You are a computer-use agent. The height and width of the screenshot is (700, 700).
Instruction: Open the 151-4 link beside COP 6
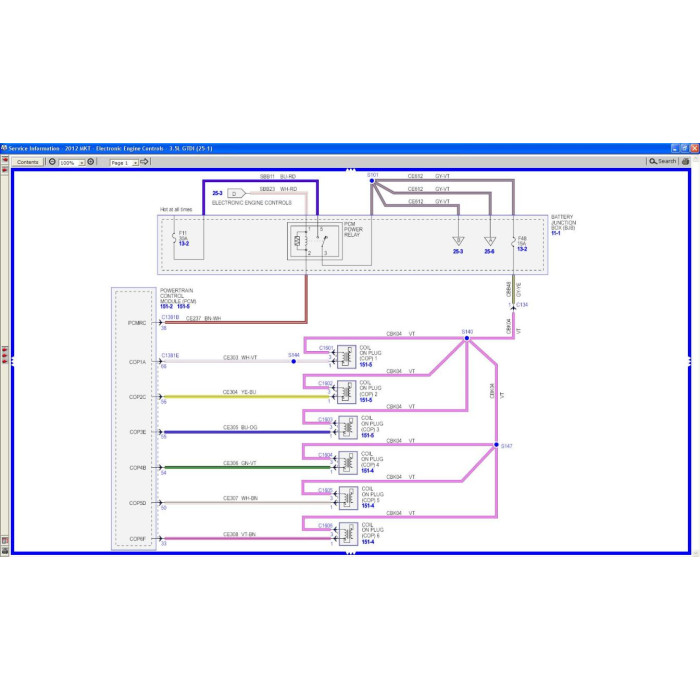tap(368, 542)
